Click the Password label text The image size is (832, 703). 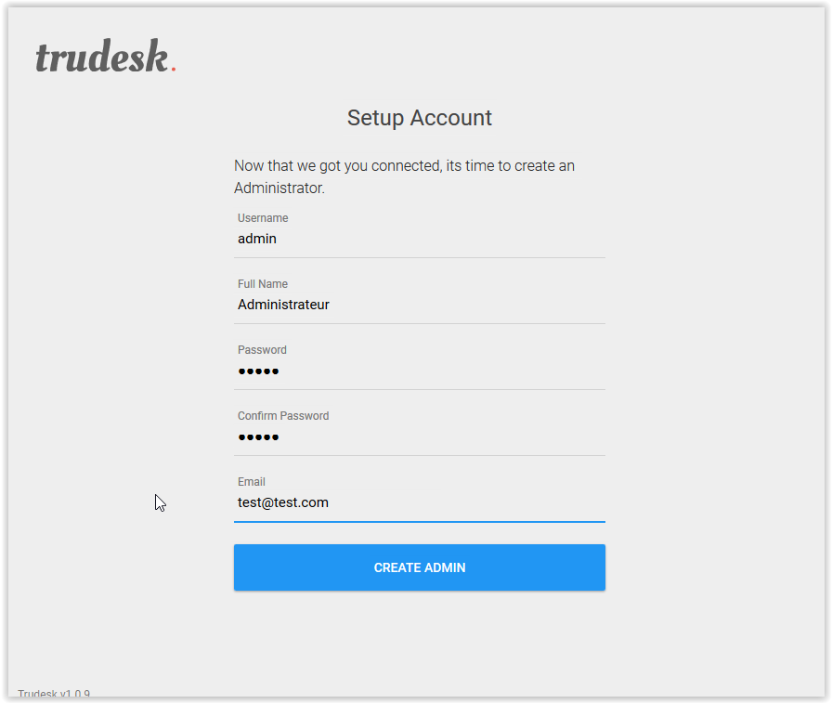262,350
